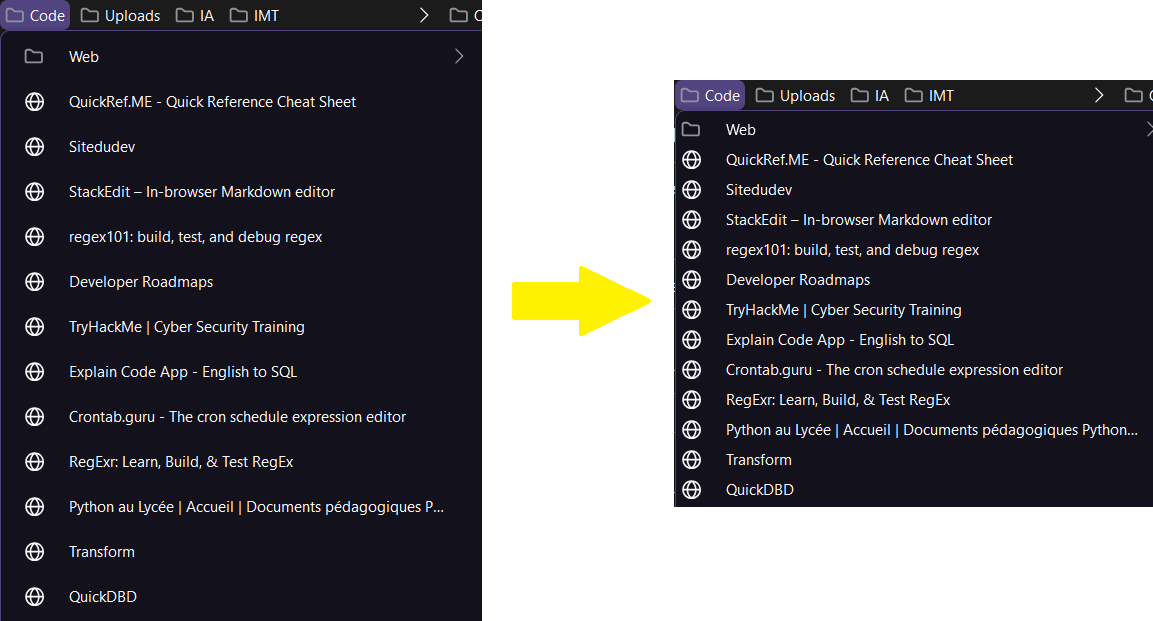The width and height of the screenshot is (1153, 621).
Task: Open IA folder in left bookmarks bar
Action: (x=195, y=15)
